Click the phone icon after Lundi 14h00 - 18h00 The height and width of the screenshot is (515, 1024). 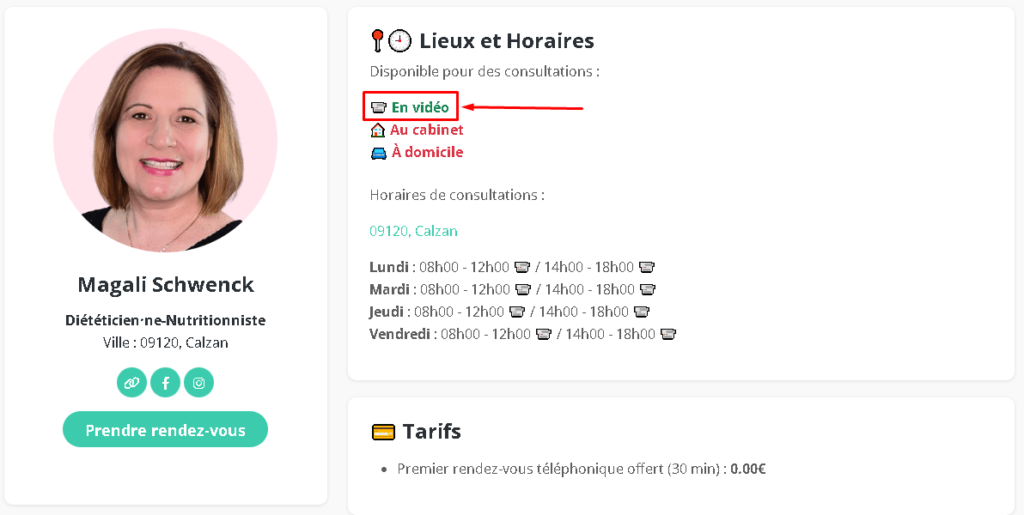tap(647, 267)
